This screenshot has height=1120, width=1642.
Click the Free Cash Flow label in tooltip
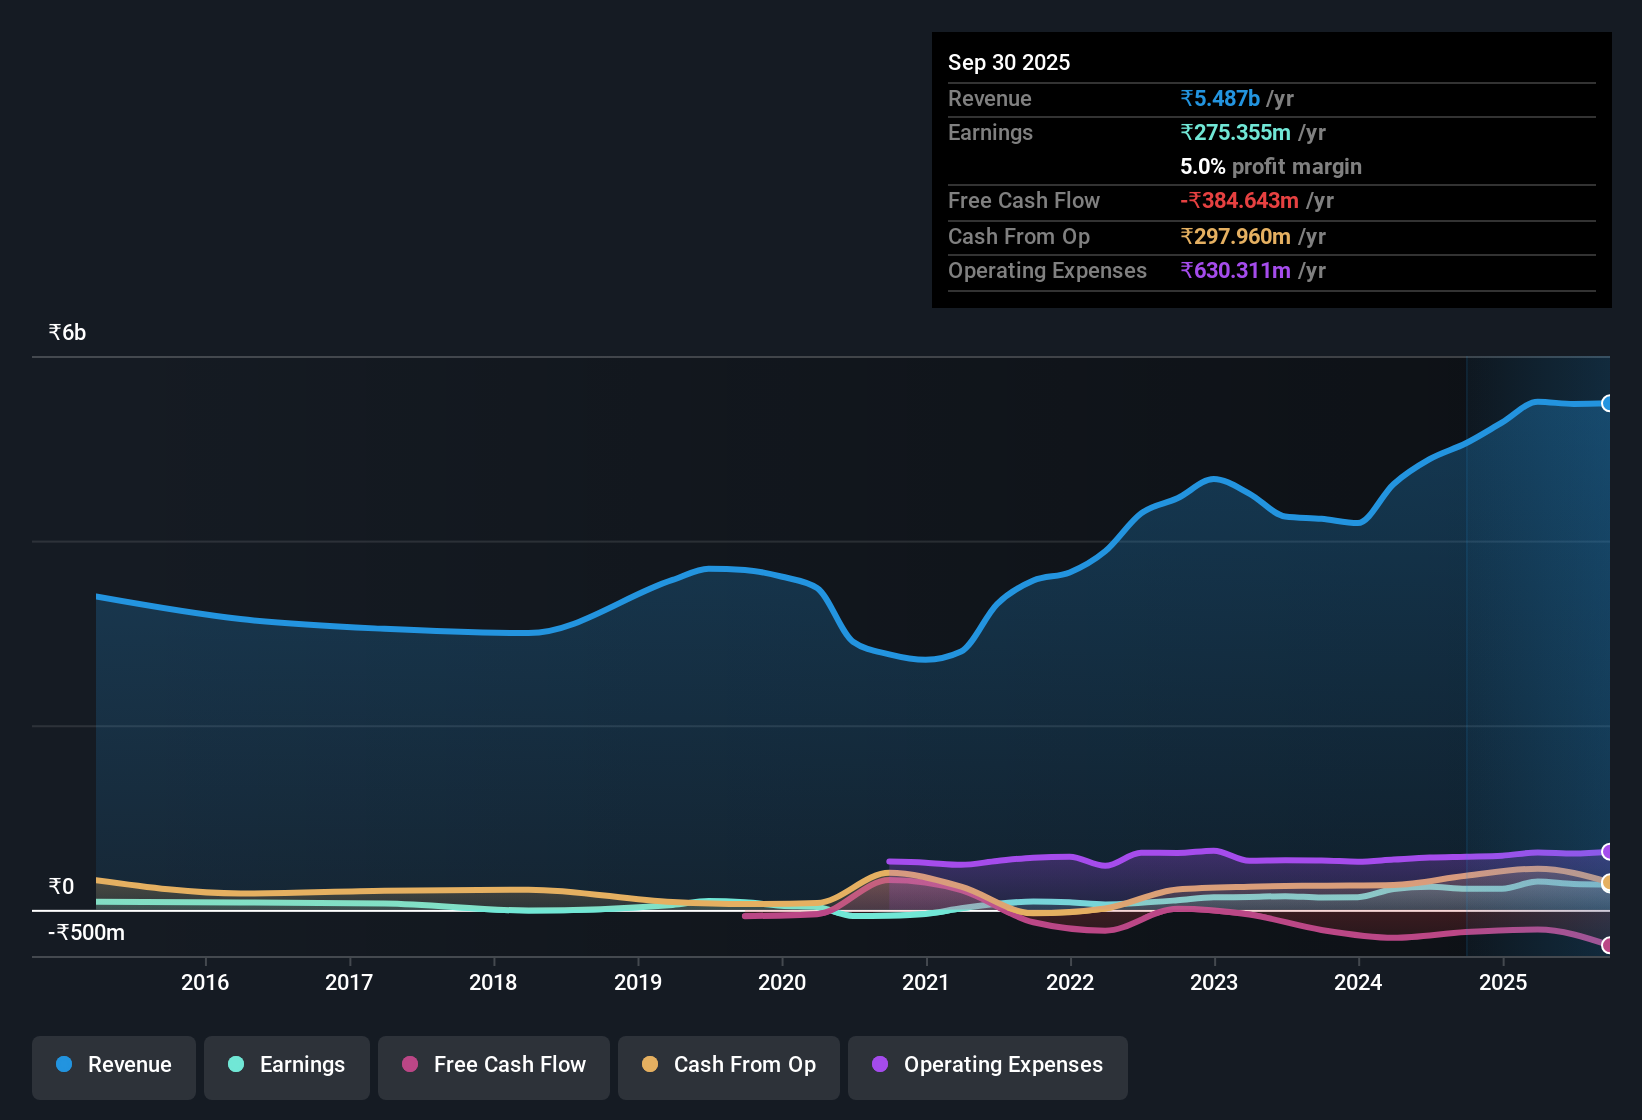tap(1024, 200)
